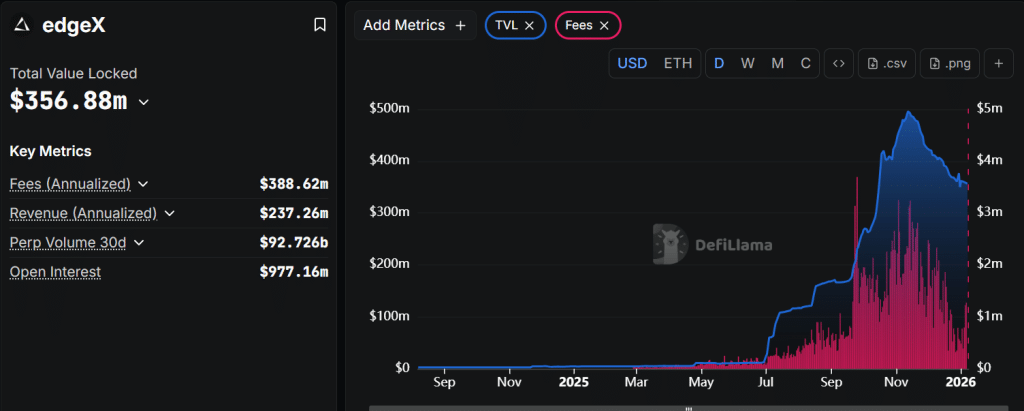1024x411 pixels.
Task: Click the Open Interest metric label
Action: point(55,271)
